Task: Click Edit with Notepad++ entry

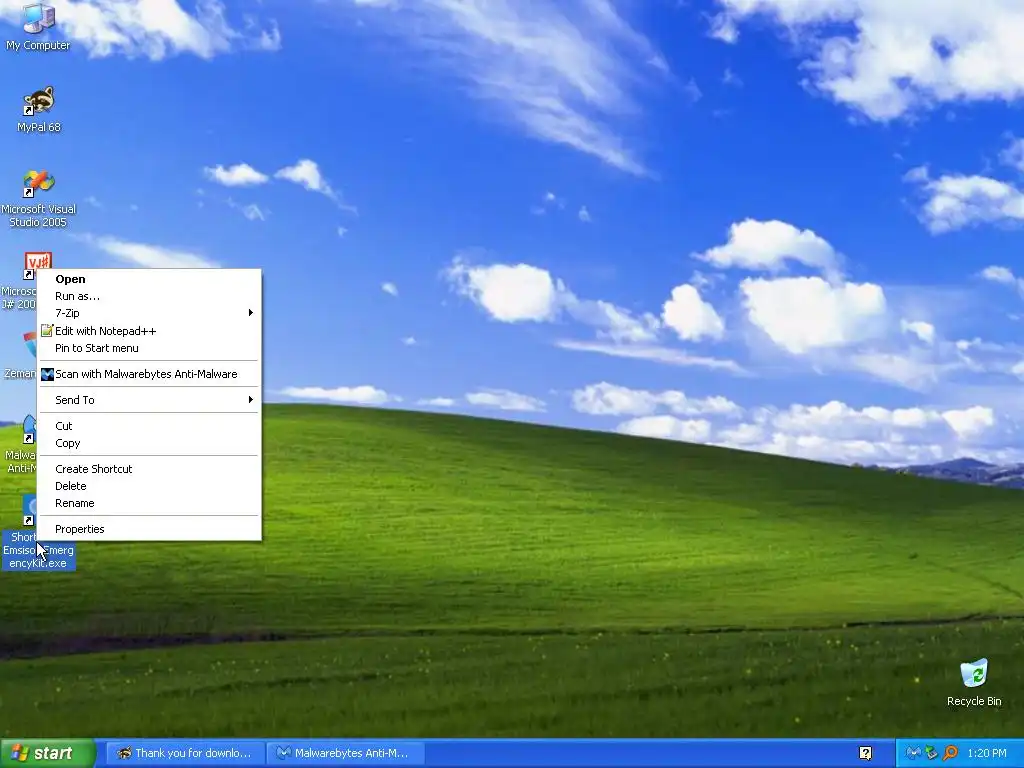Action: point(150,330)
